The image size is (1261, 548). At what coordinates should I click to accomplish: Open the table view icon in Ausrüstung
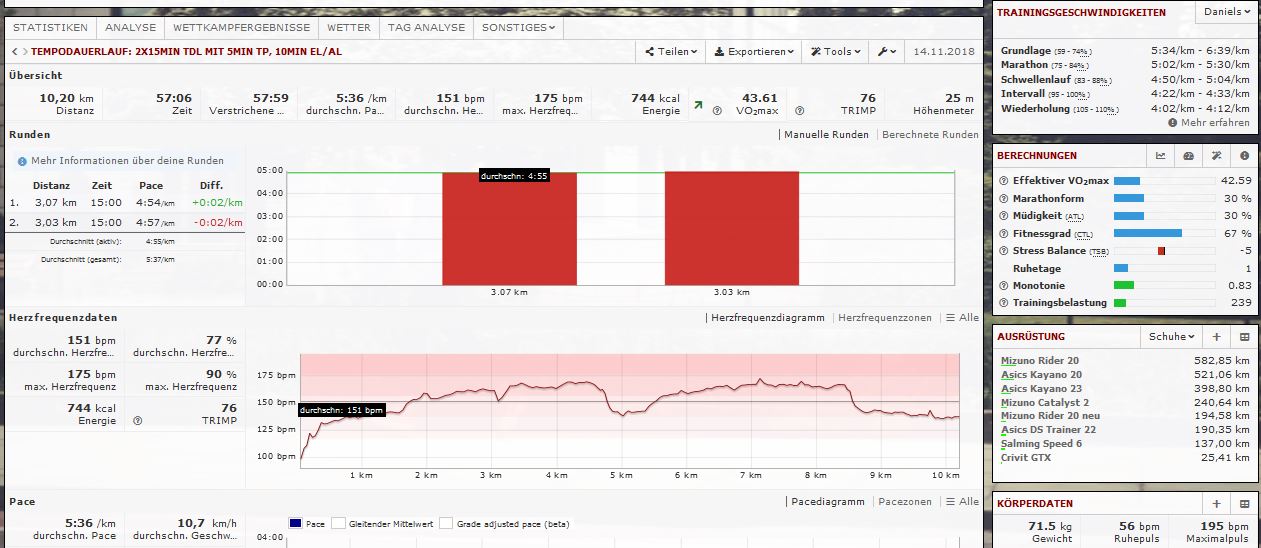pyautogui.click(x=1244, y=337)
